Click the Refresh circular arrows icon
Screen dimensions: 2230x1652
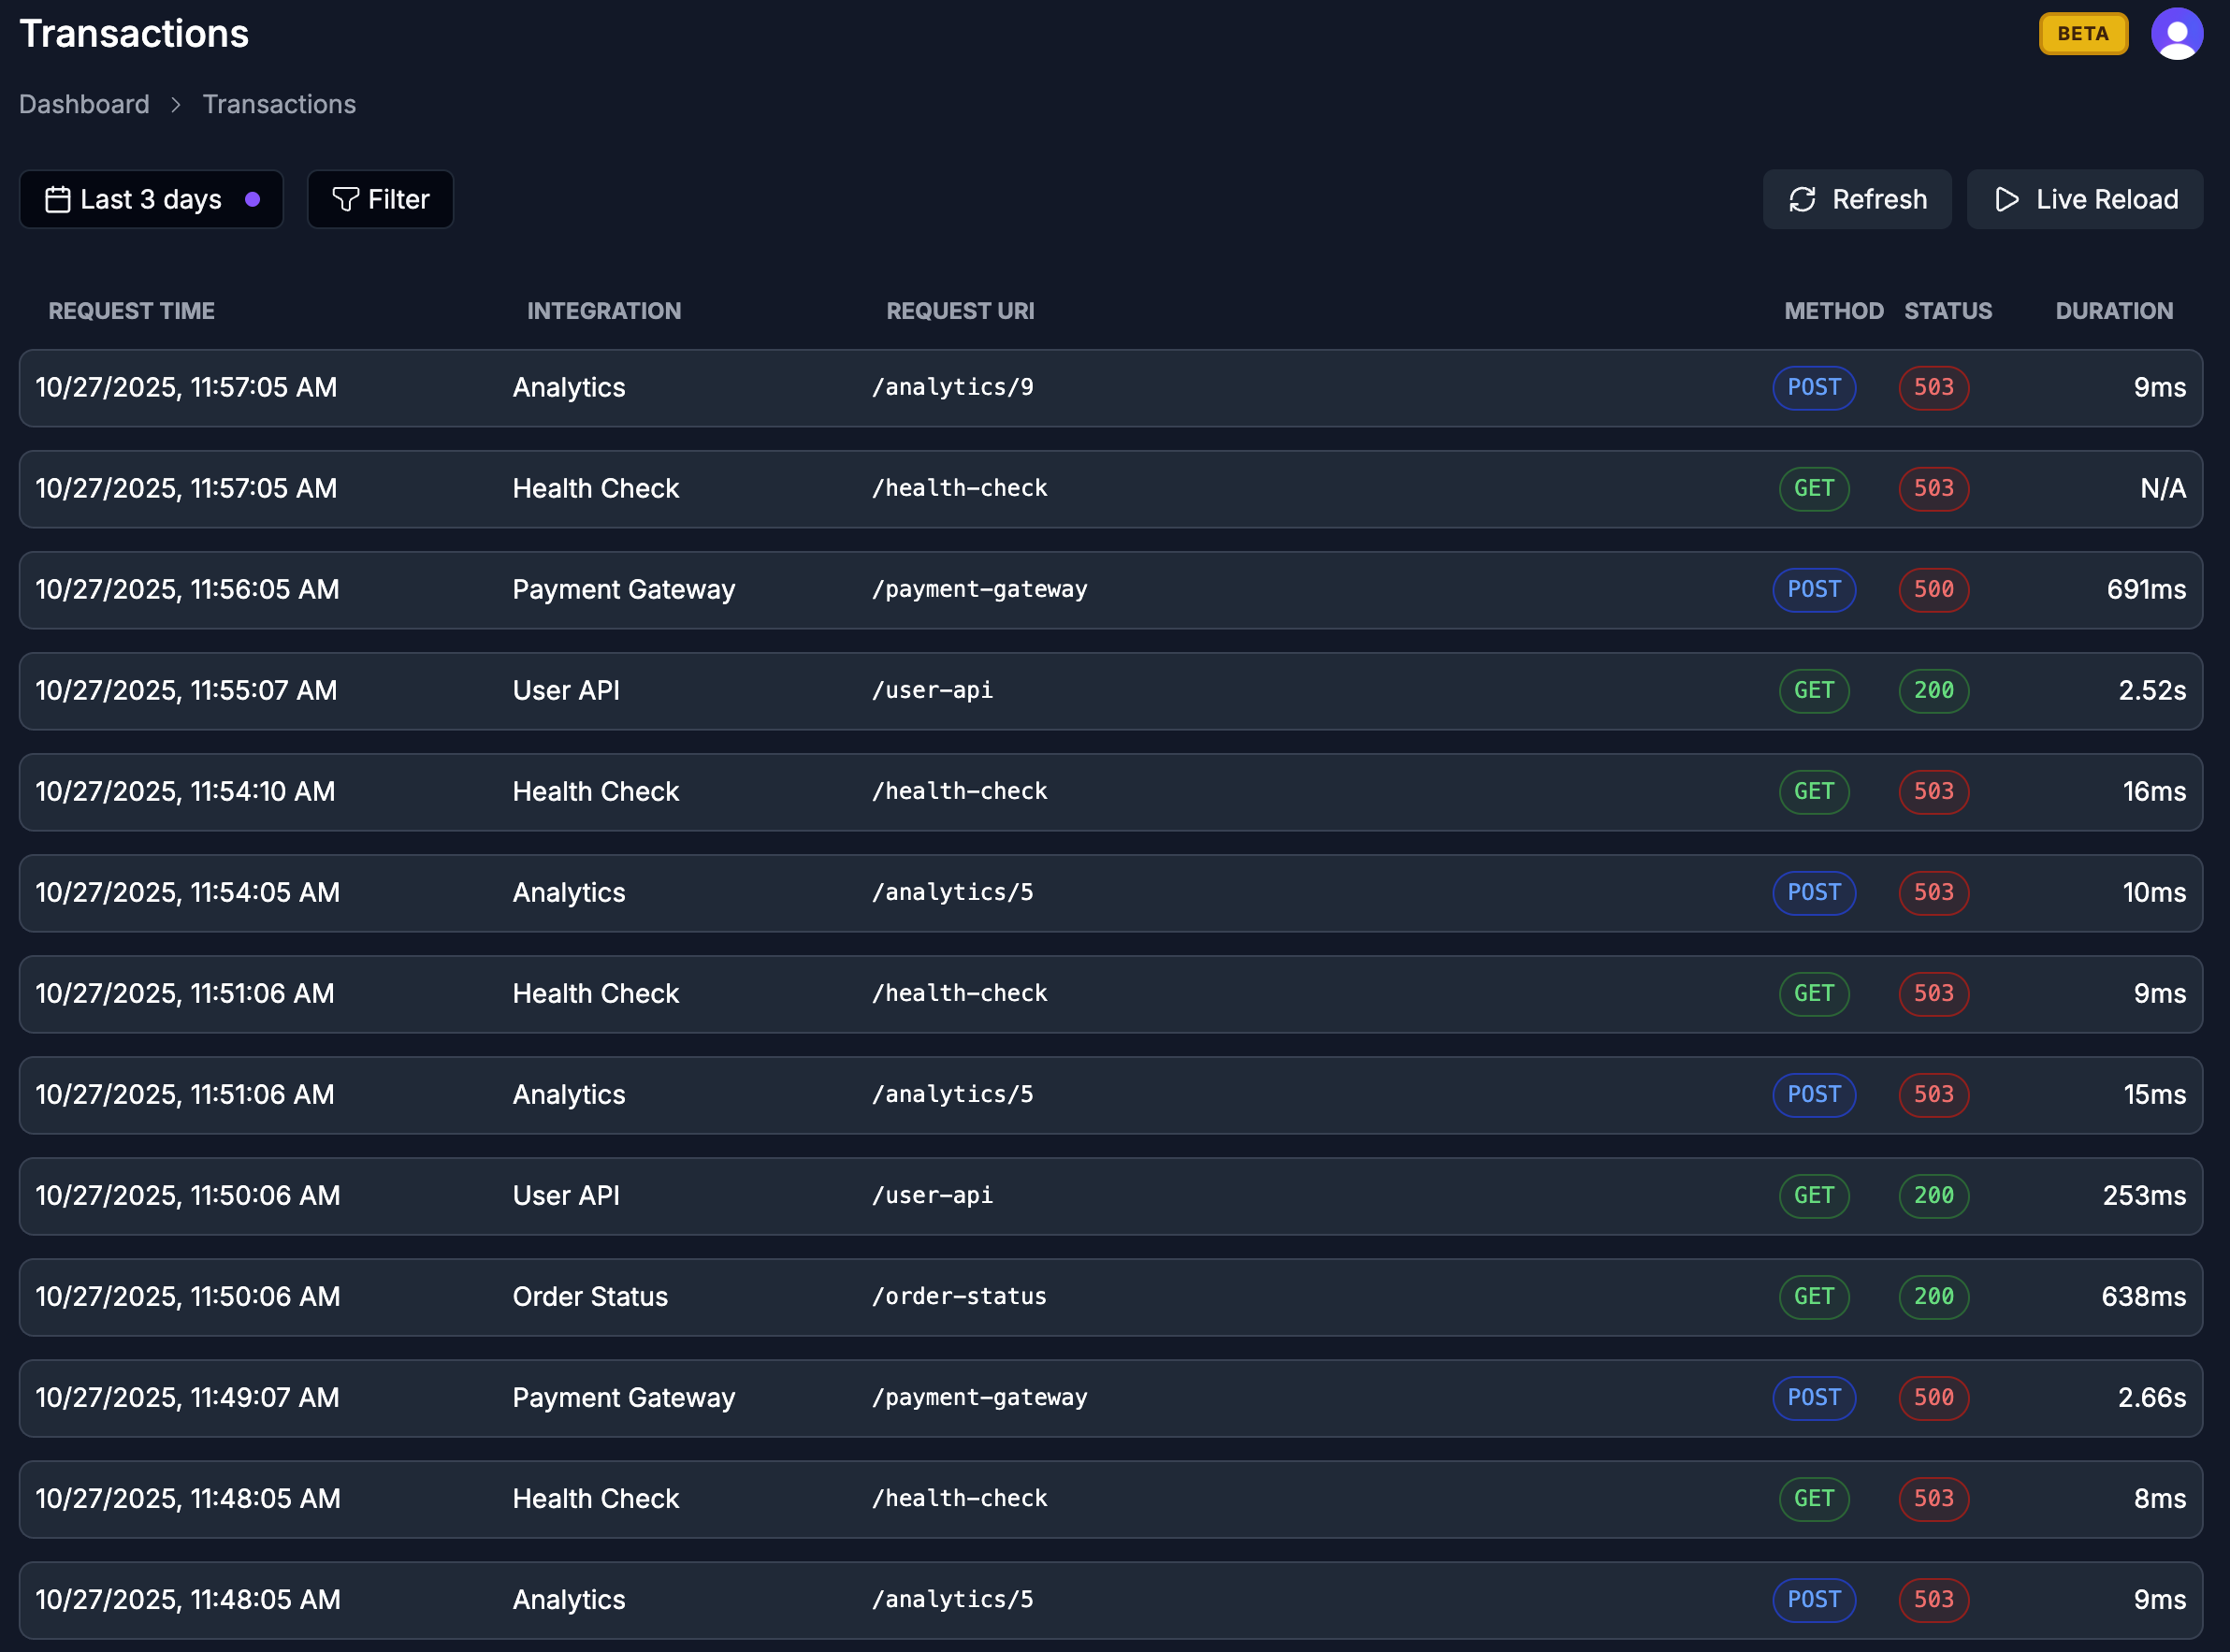point(1802,200)
